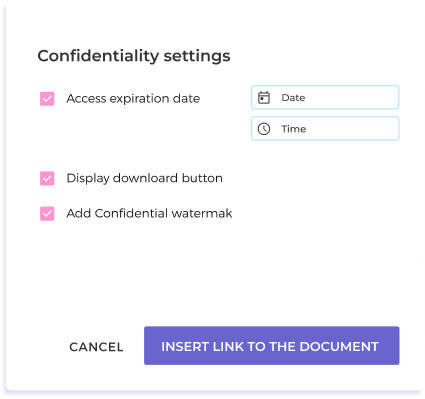Disable the Add Confidential watermark checkbox
The width and height of the screenshot is (425, 399).
pos(47,214)
